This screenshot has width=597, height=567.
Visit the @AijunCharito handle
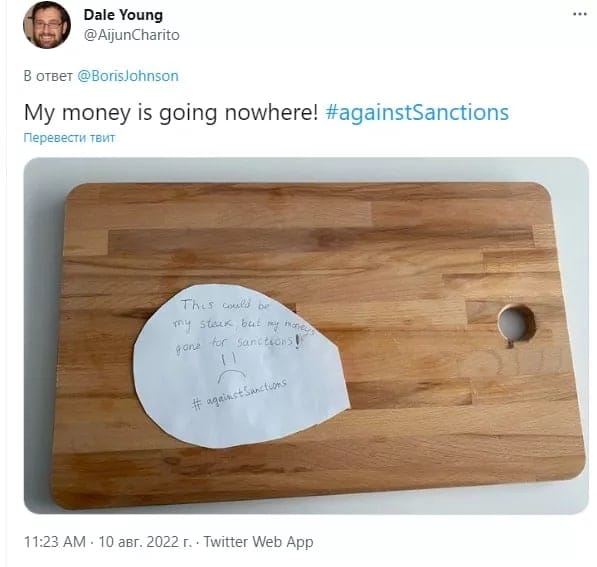[x=131, y=35]
